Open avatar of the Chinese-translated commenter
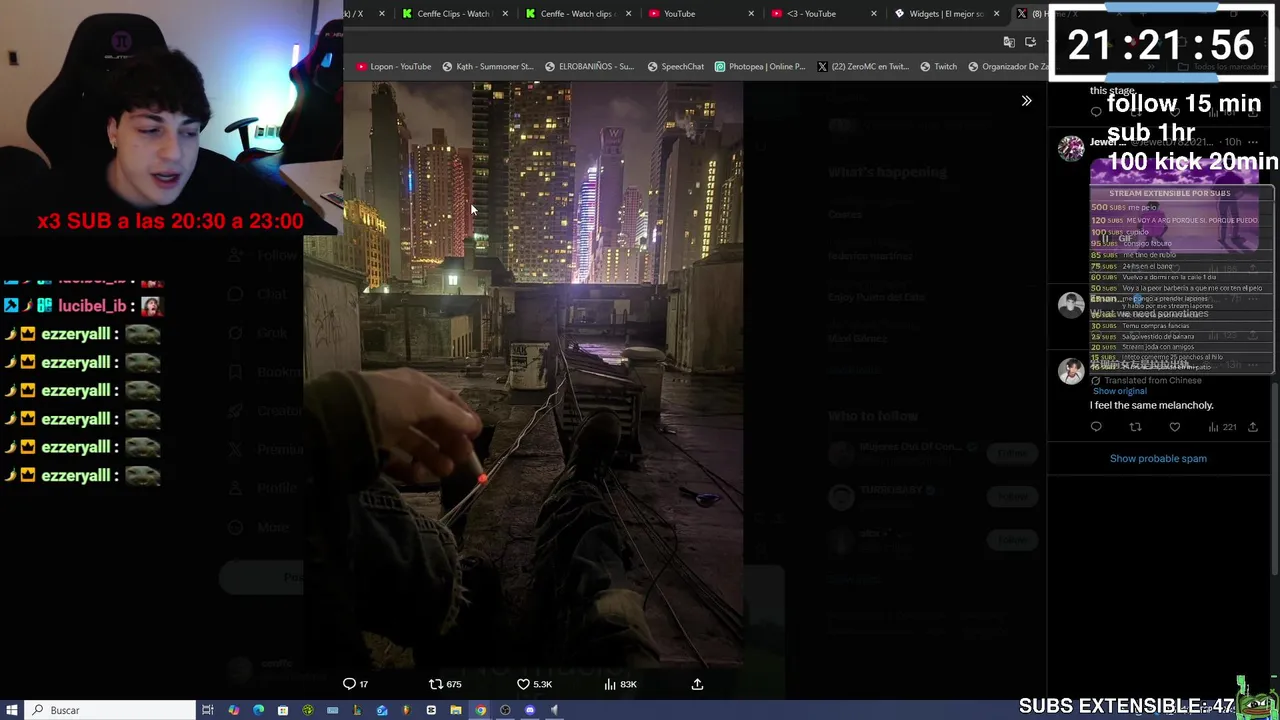The width and height of the screenshot is (1280, 720). 1071,371
